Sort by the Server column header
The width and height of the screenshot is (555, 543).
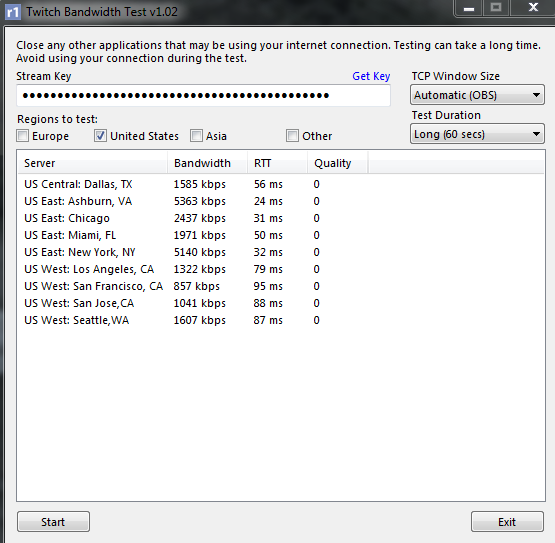[x=92, y=163]
